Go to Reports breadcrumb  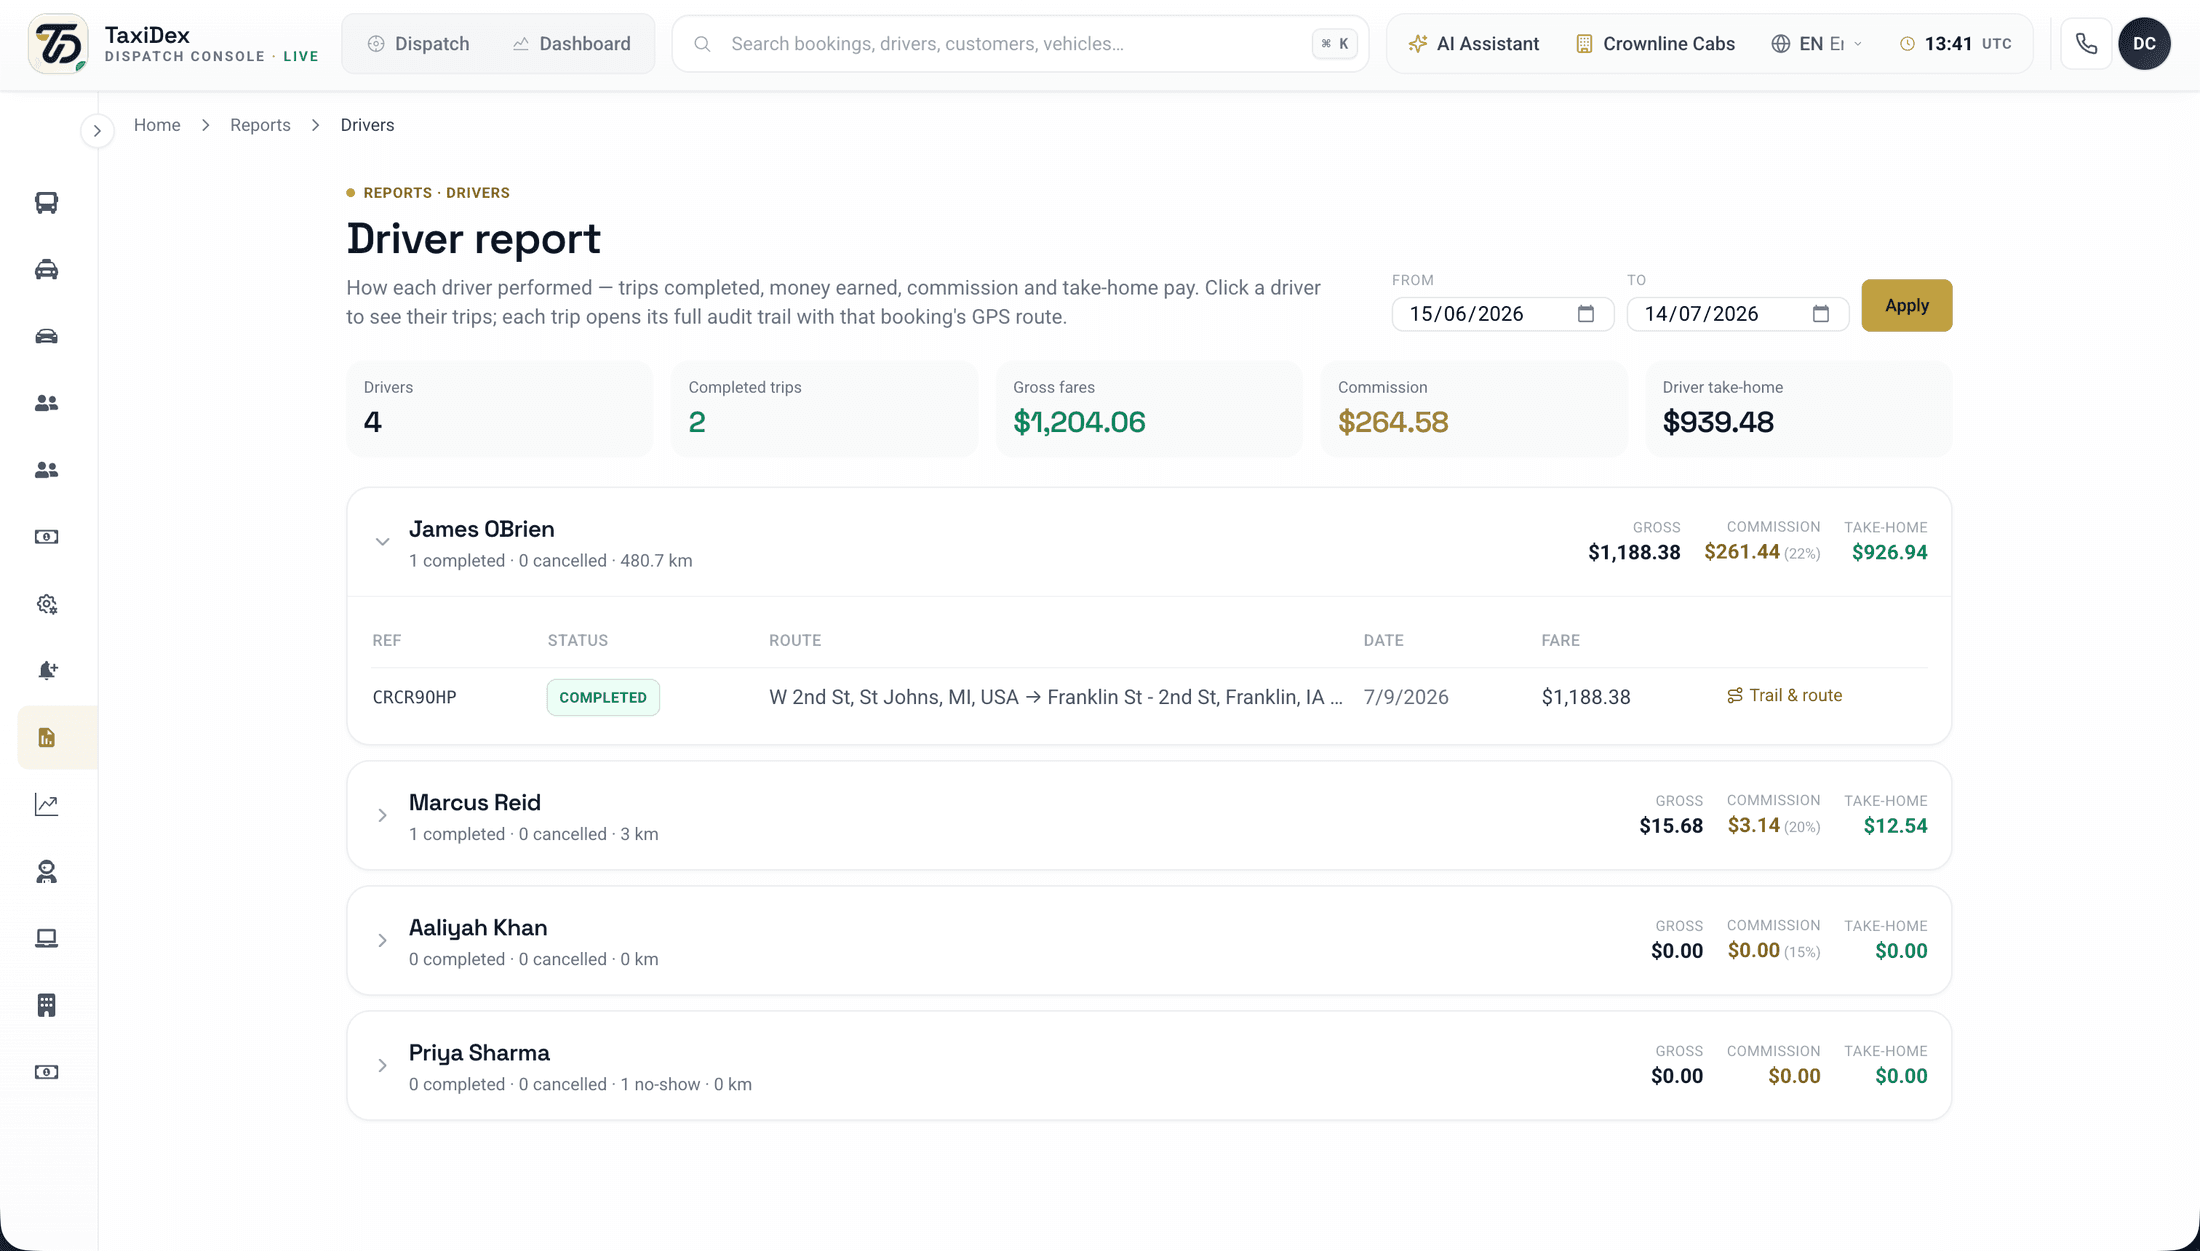pyautogui.click(x=260, y=125)
